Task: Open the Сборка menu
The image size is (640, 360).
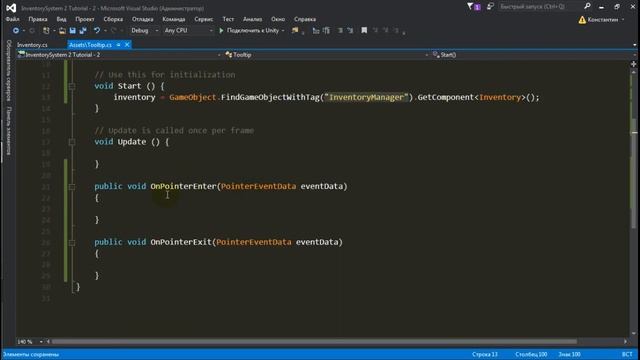Action: [113, 19]
